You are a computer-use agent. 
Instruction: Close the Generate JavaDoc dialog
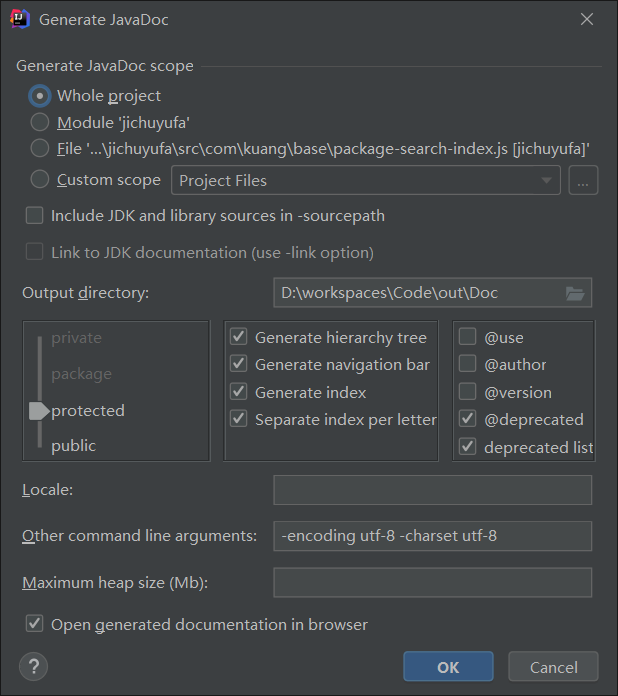[x=587, y=19]
